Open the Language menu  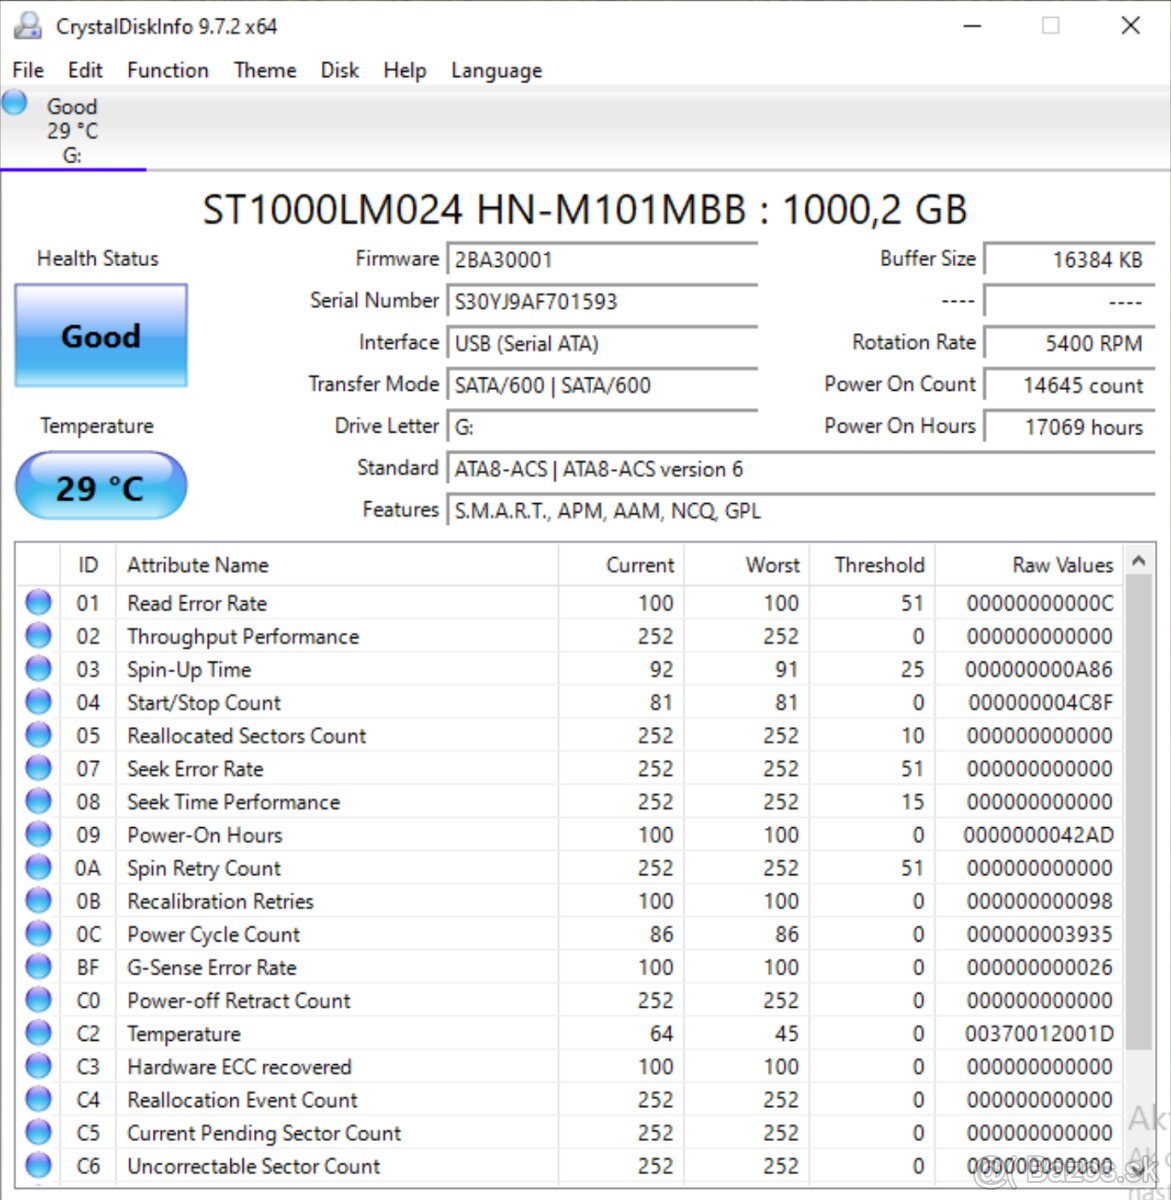click(495, 70)
